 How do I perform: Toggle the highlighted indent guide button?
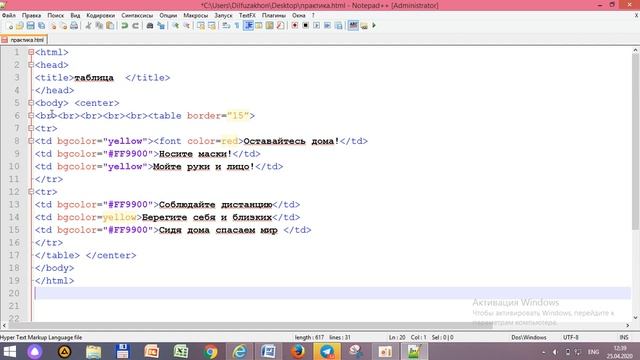[x=248, y=26]
